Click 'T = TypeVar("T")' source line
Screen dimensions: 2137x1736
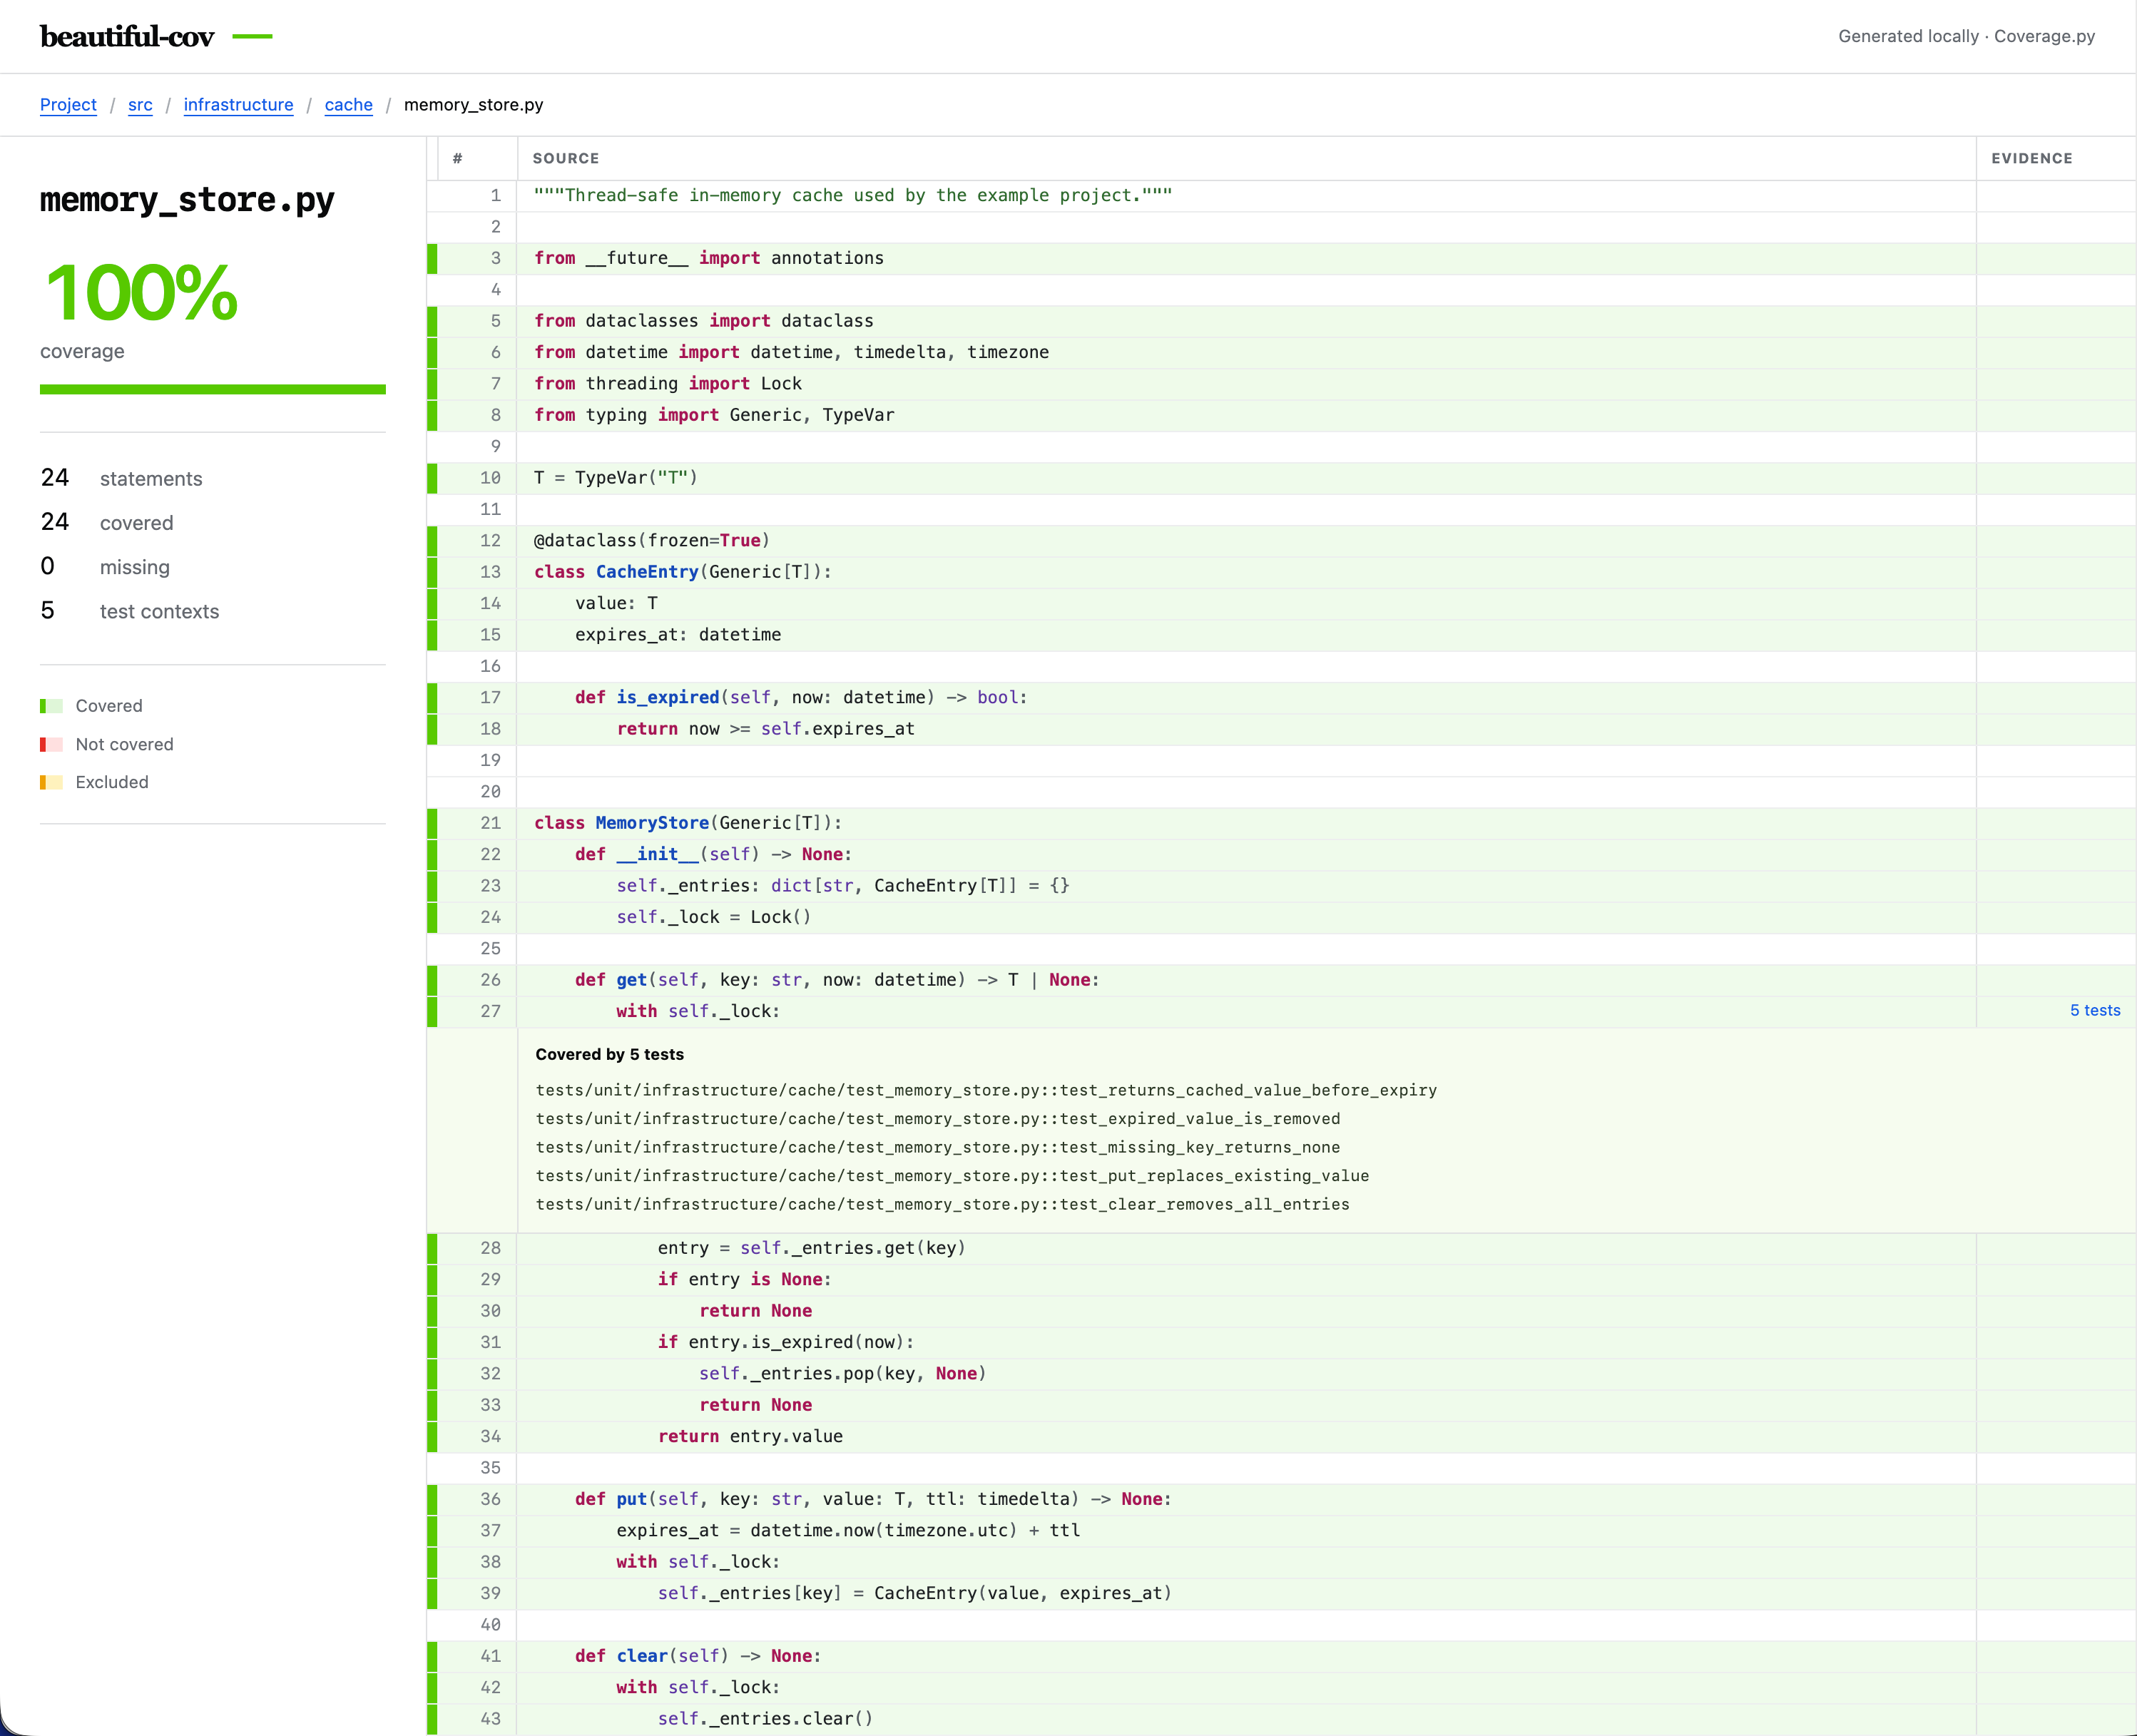[x=615, y=478]
